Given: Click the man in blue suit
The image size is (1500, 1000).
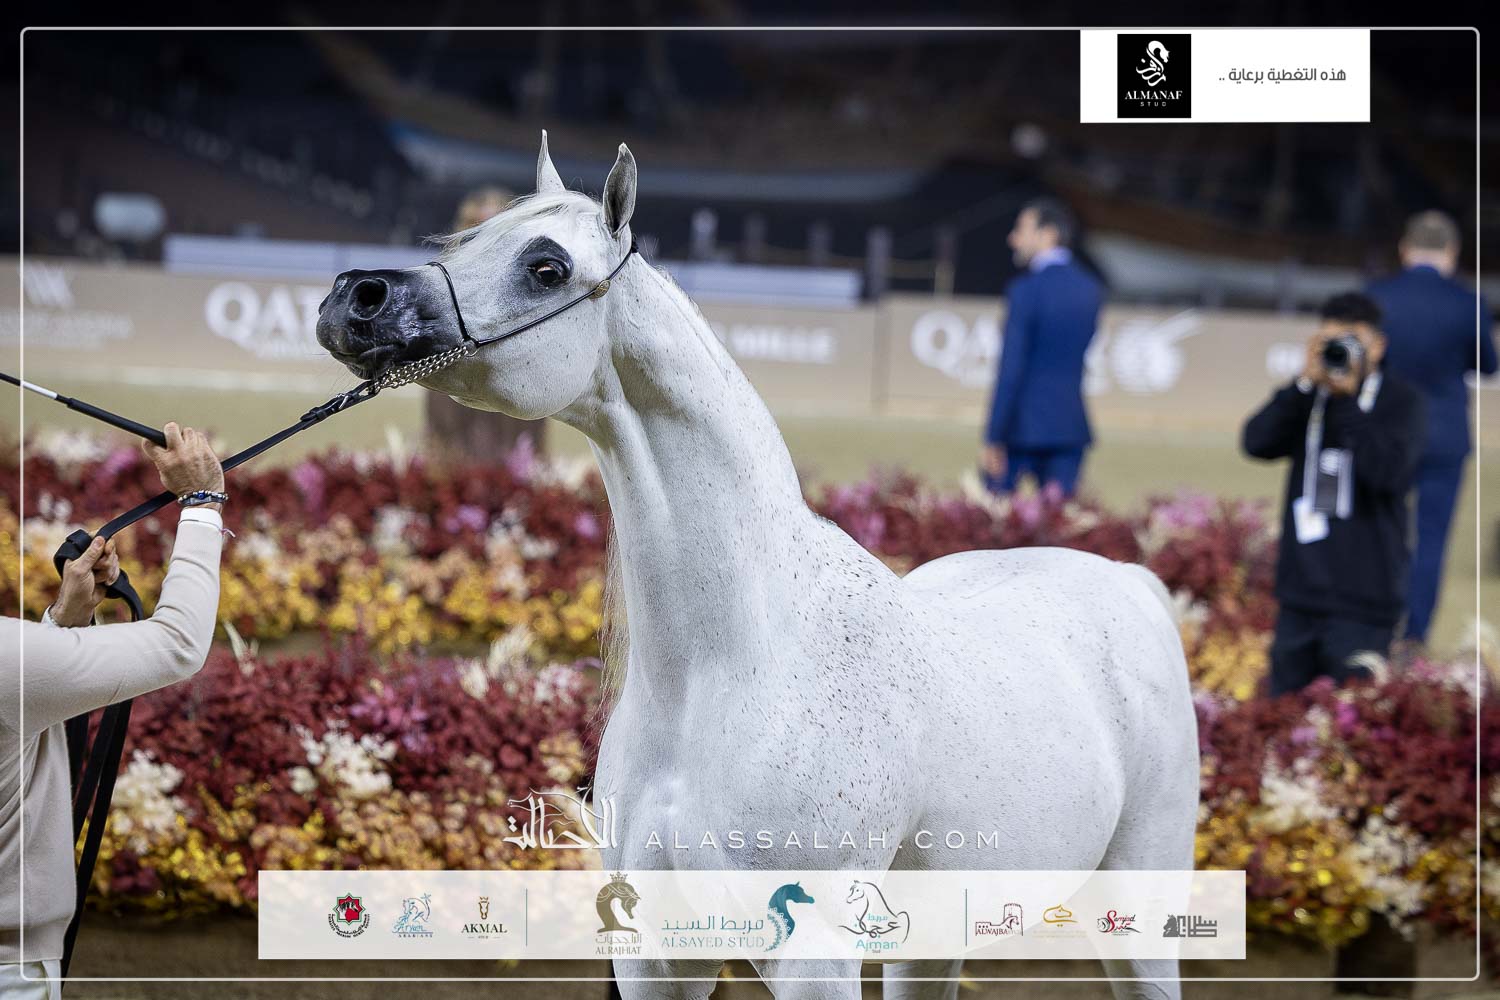Looking at the screenshot, I should coord(1045,350).
